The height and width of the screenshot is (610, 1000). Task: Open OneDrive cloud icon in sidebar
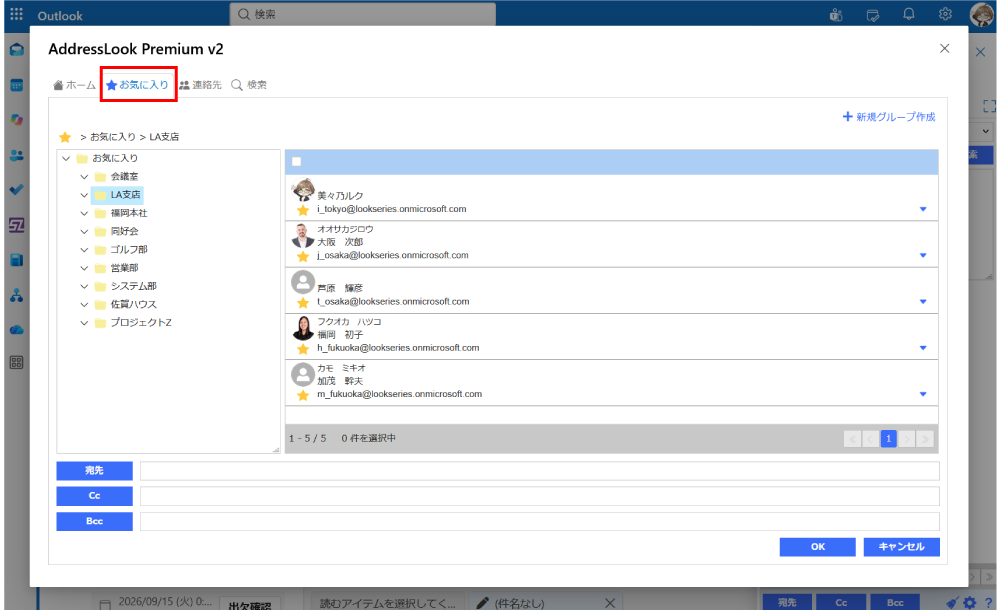tap(17, 330)
